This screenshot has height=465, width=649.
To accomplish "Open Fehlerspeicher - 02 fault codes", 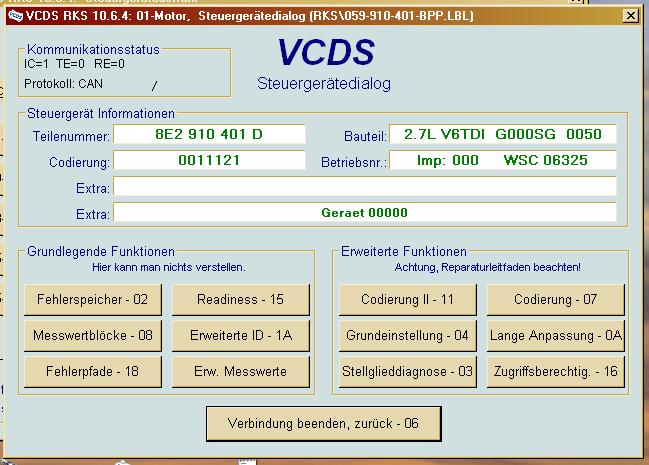I will click(93, 299).
